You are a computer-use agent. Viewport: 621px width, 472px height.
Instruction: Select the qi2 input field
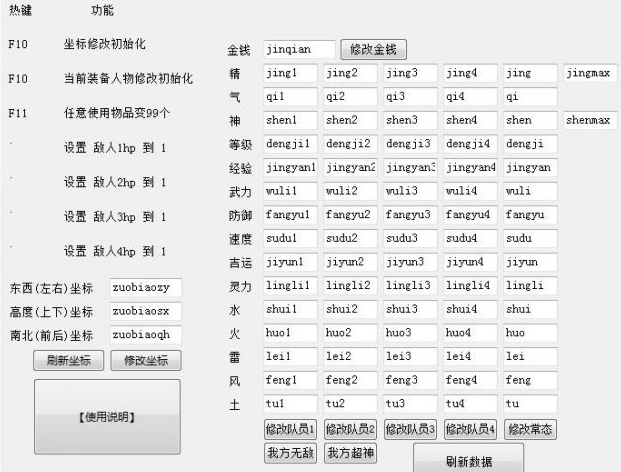[350, 97]
